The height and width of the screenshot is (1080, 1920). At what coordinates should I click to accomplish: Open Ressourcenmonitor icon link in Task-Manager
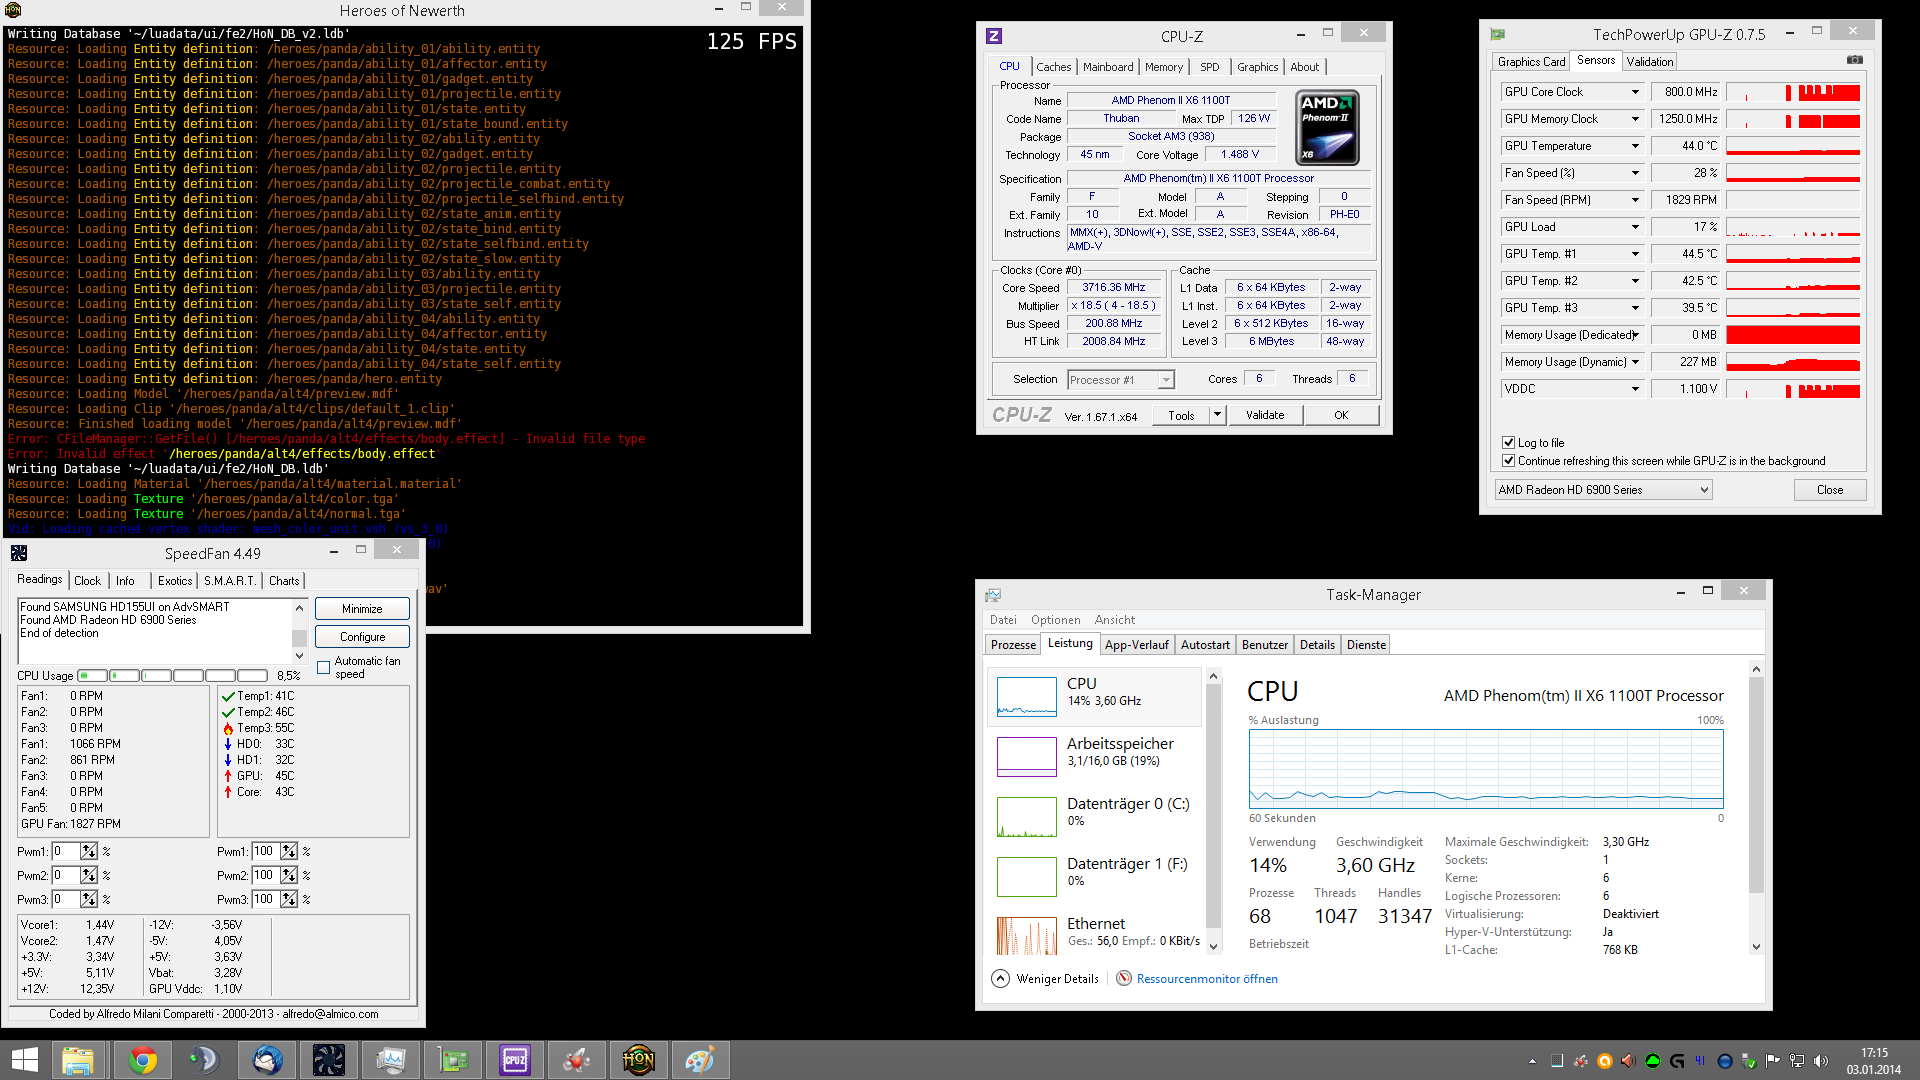point(1124,979)
